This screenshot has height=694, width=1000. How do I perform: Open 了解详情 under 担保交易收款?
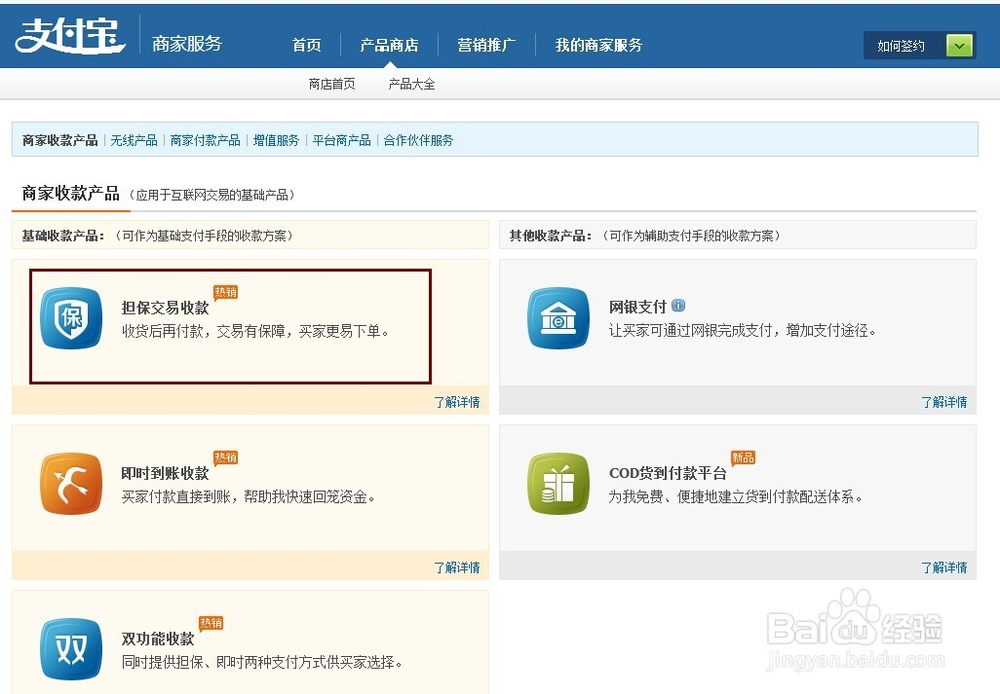[x=459, y=401]
